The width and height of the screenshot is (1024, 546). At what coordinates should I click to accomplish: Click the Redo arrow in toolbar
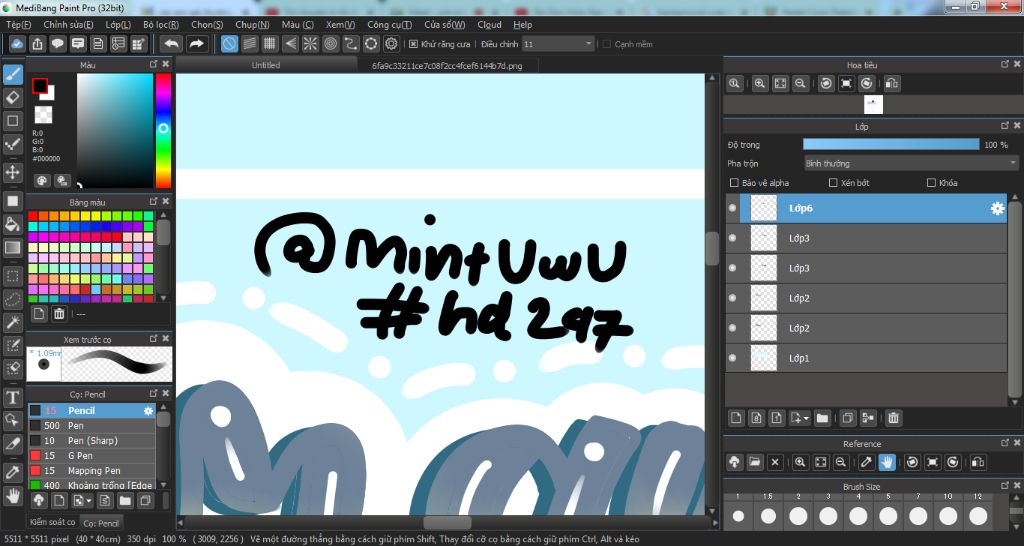tap(196, 44)
